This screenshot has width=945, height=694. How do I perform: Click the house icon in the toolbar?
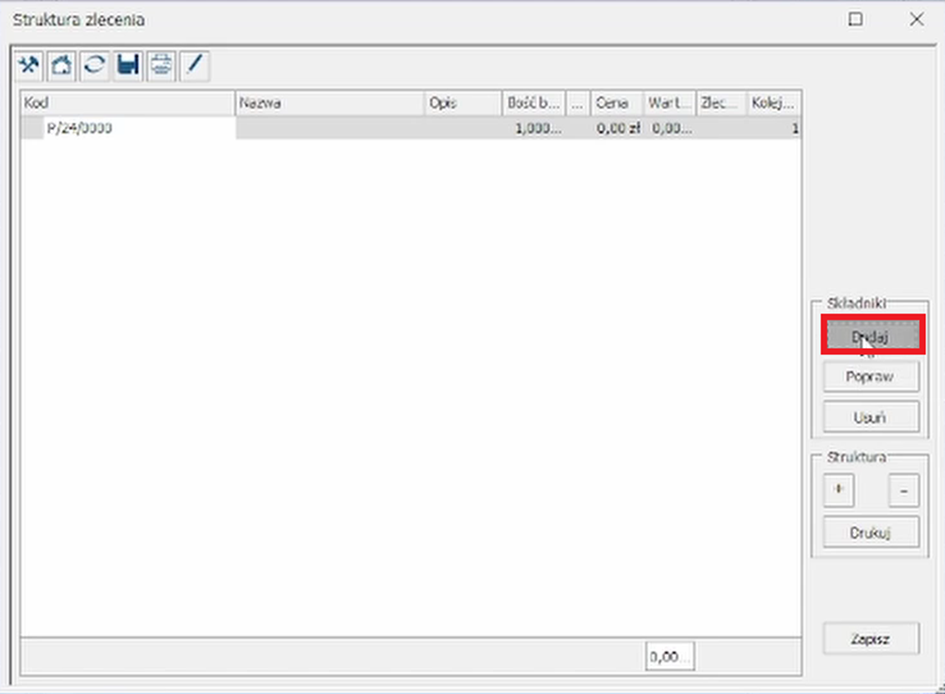[62, 65]
